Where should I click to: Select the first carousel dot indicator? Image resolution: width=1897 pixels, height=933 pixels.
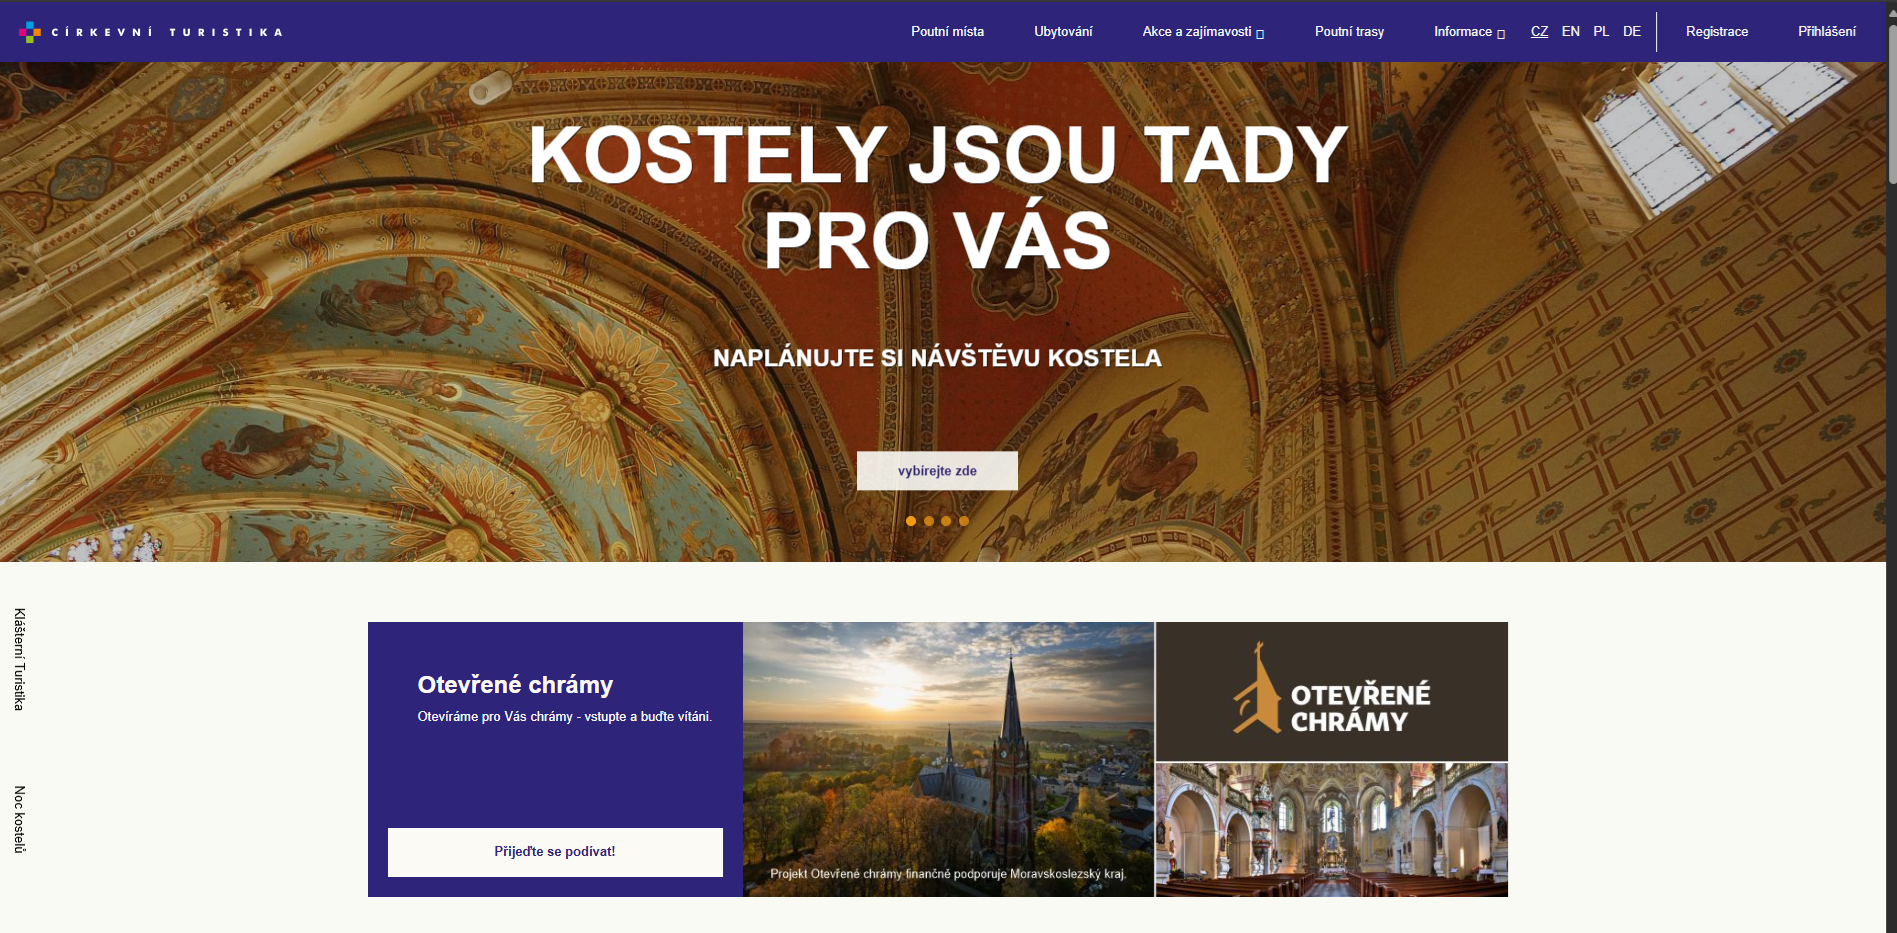911,521
